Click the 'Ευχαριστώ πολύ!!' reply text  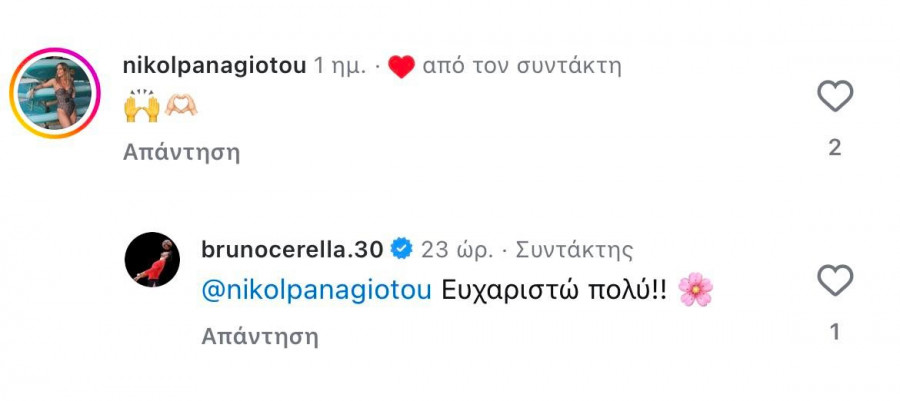[552, 290]
